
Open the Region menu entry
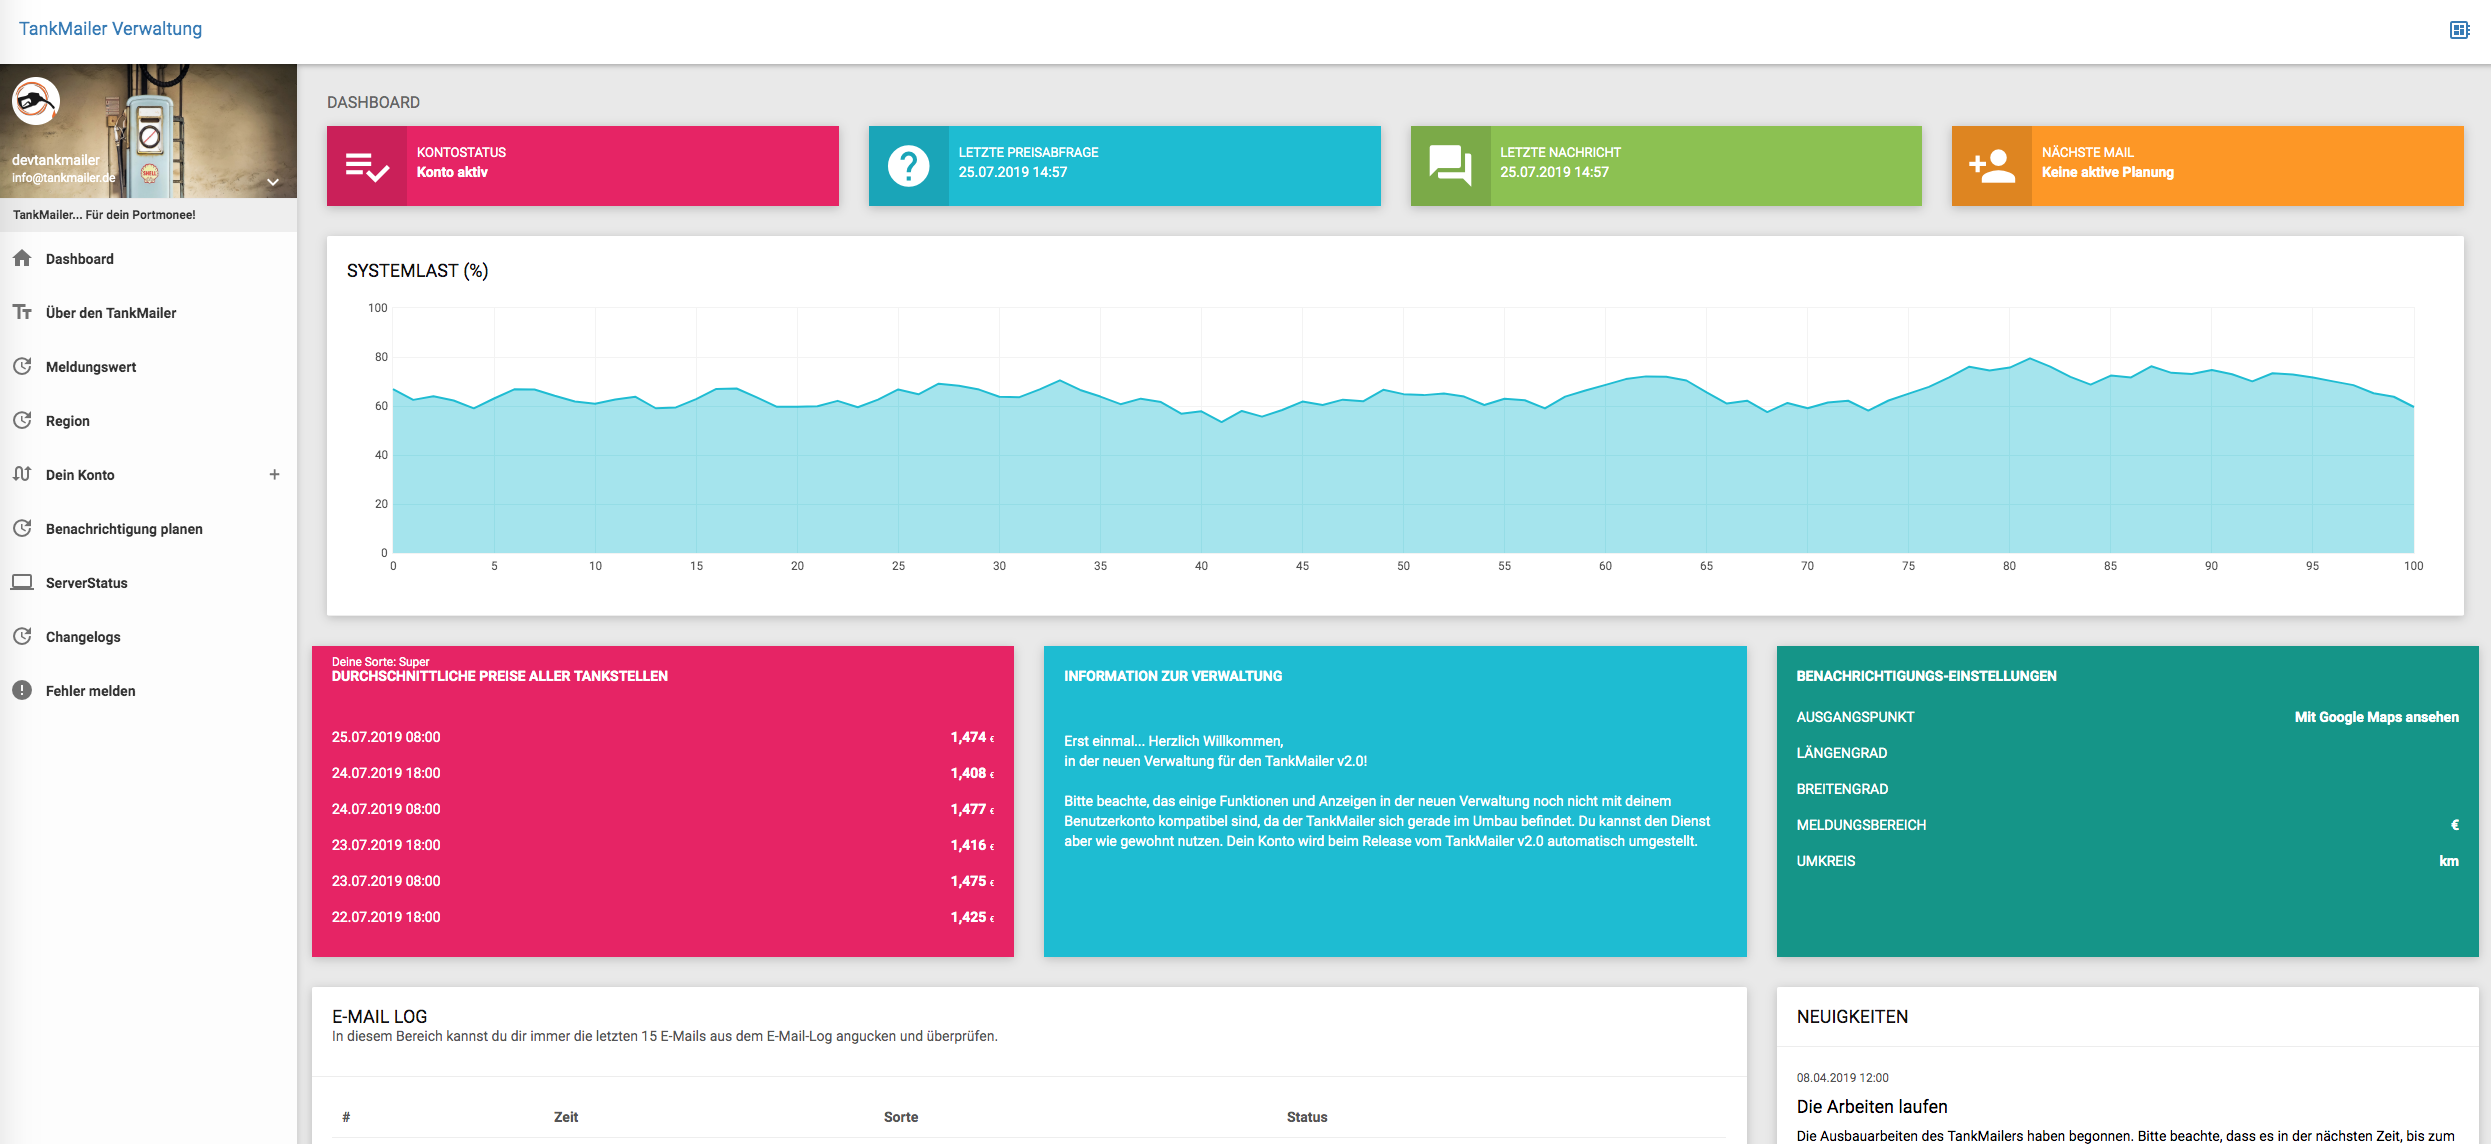148,421
